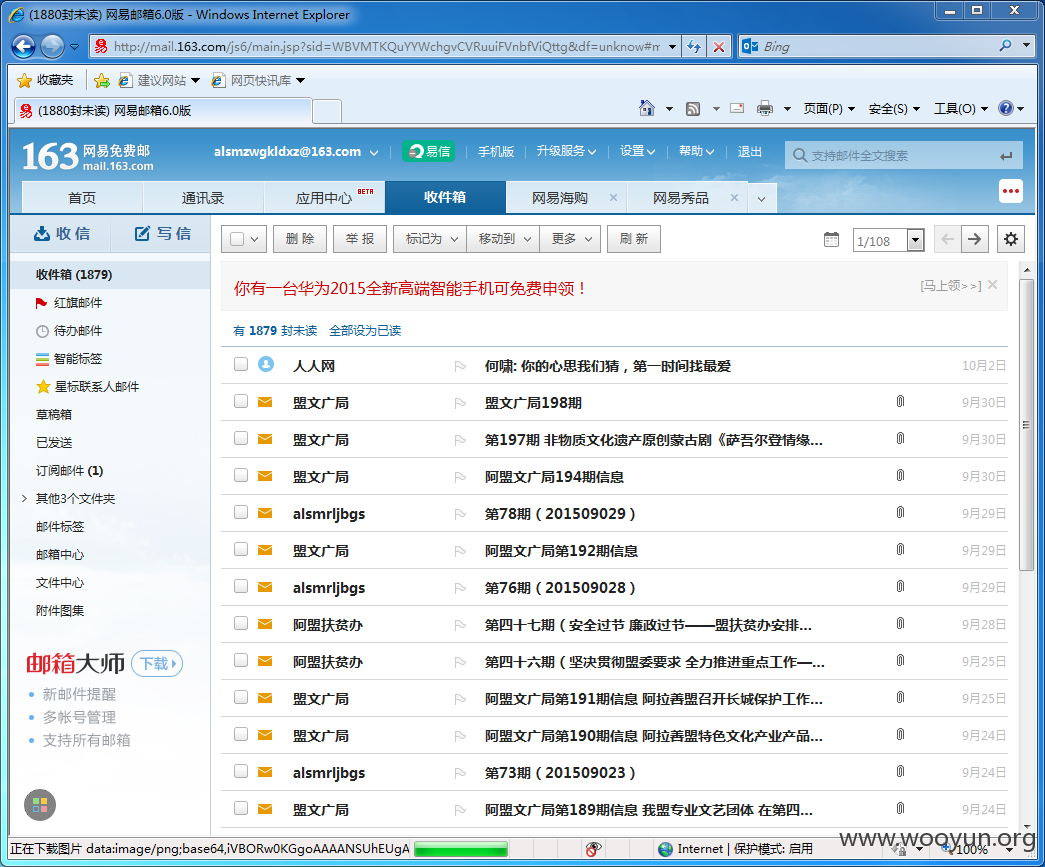This screenshot has width=1045, height=867.
Task: Click the 刷新 button
Action: click(634, 239)
